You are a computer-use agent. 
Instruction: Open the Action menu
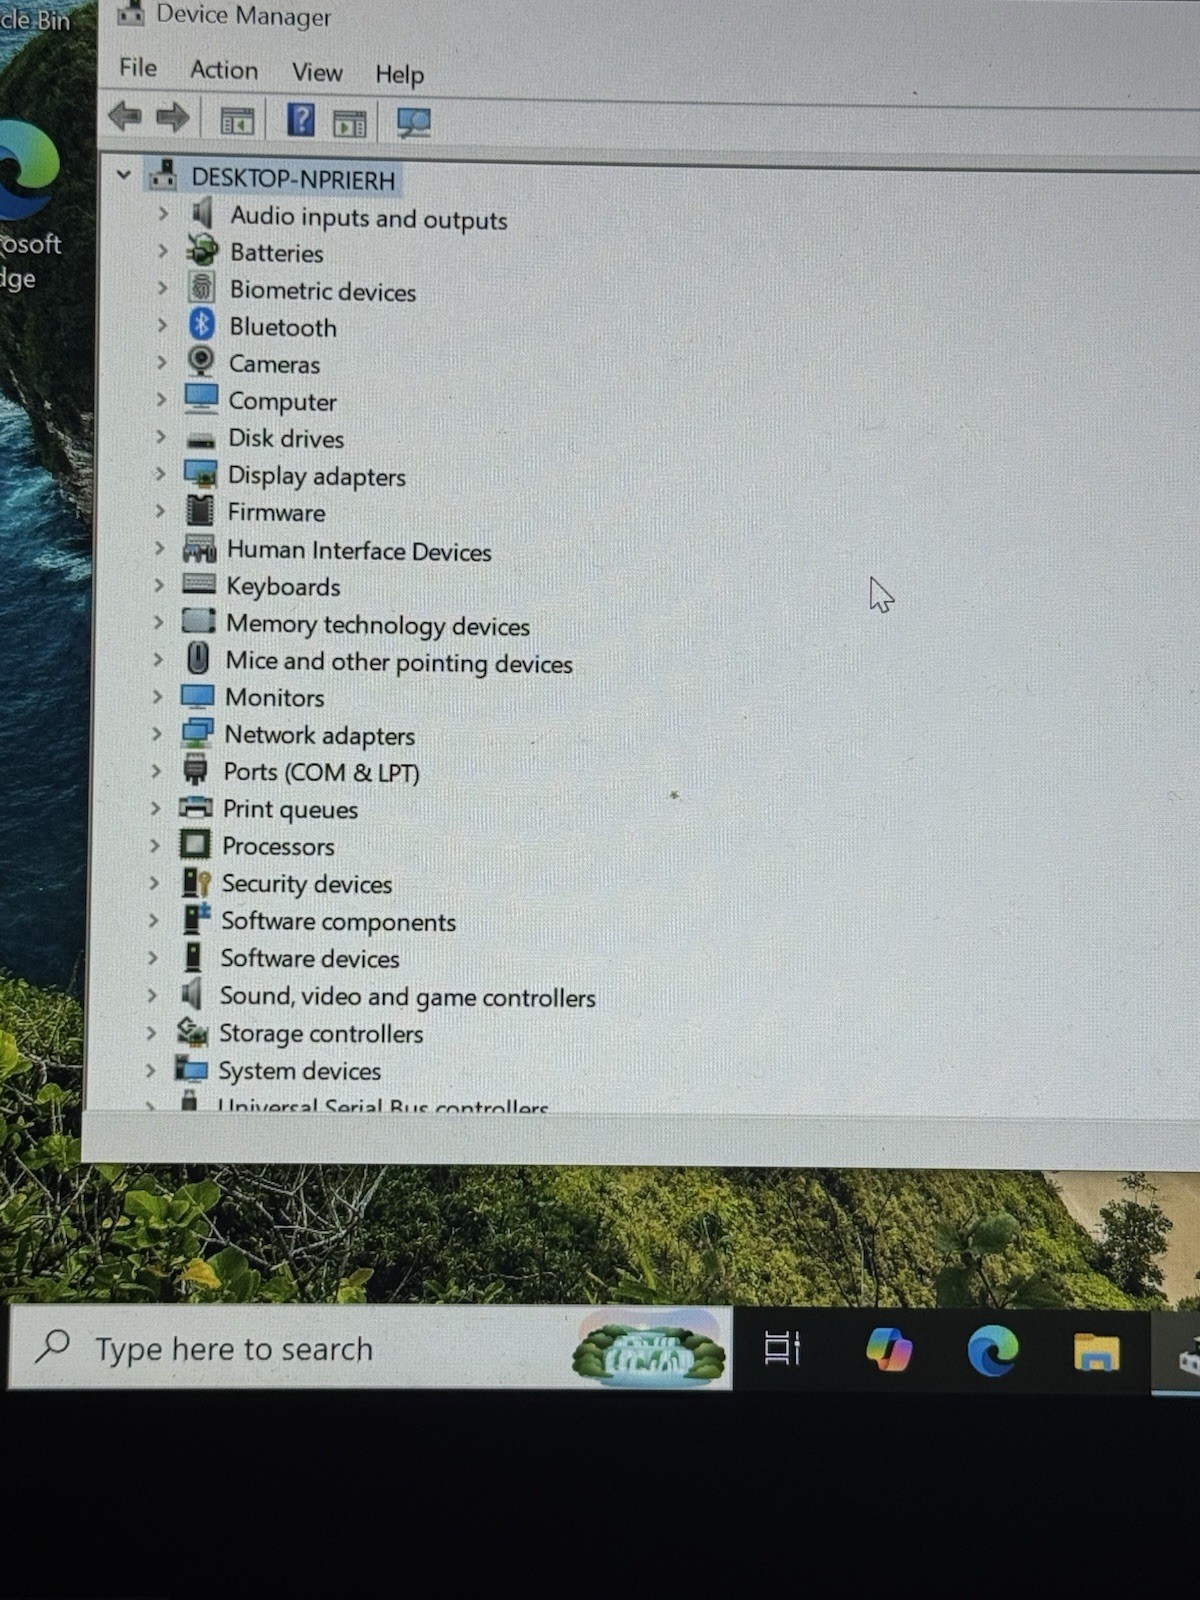click(x=224, y=70)
